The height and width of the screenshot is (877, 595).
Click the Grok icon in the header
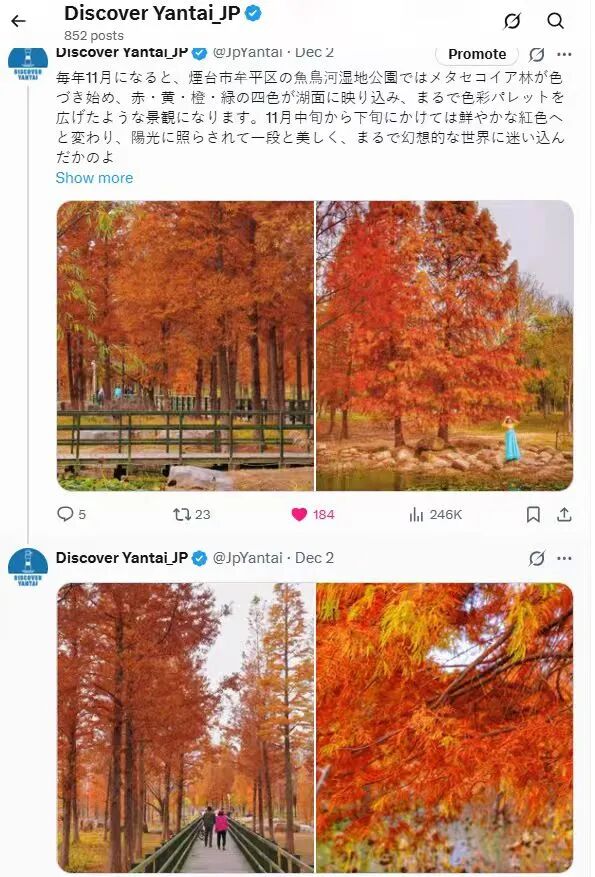[512, 21]
